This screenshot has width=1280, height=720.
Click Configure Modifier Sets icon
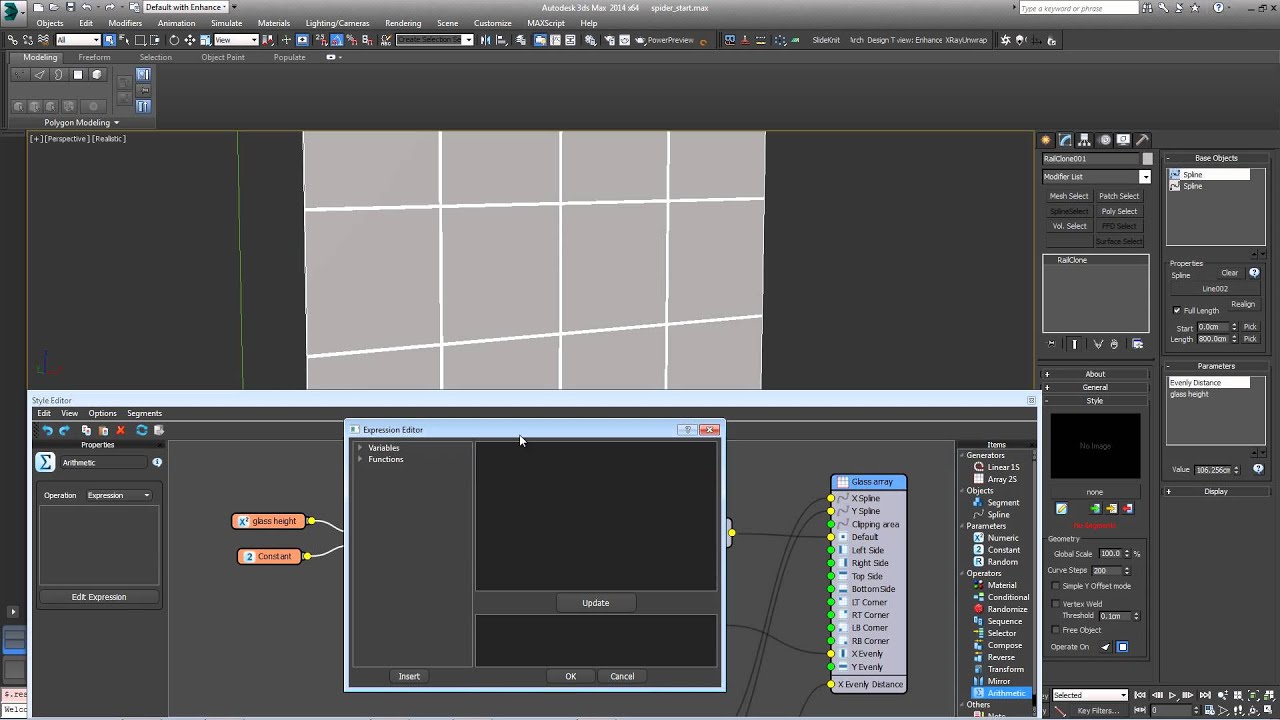pos(1137,344)
